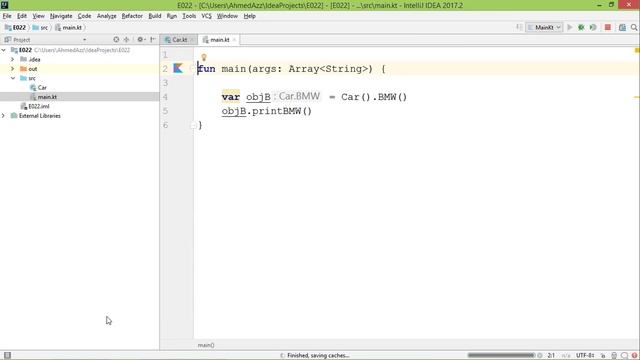
Task: Open the Tools menu
Action: pyautogui.click(x=189, y=16)
